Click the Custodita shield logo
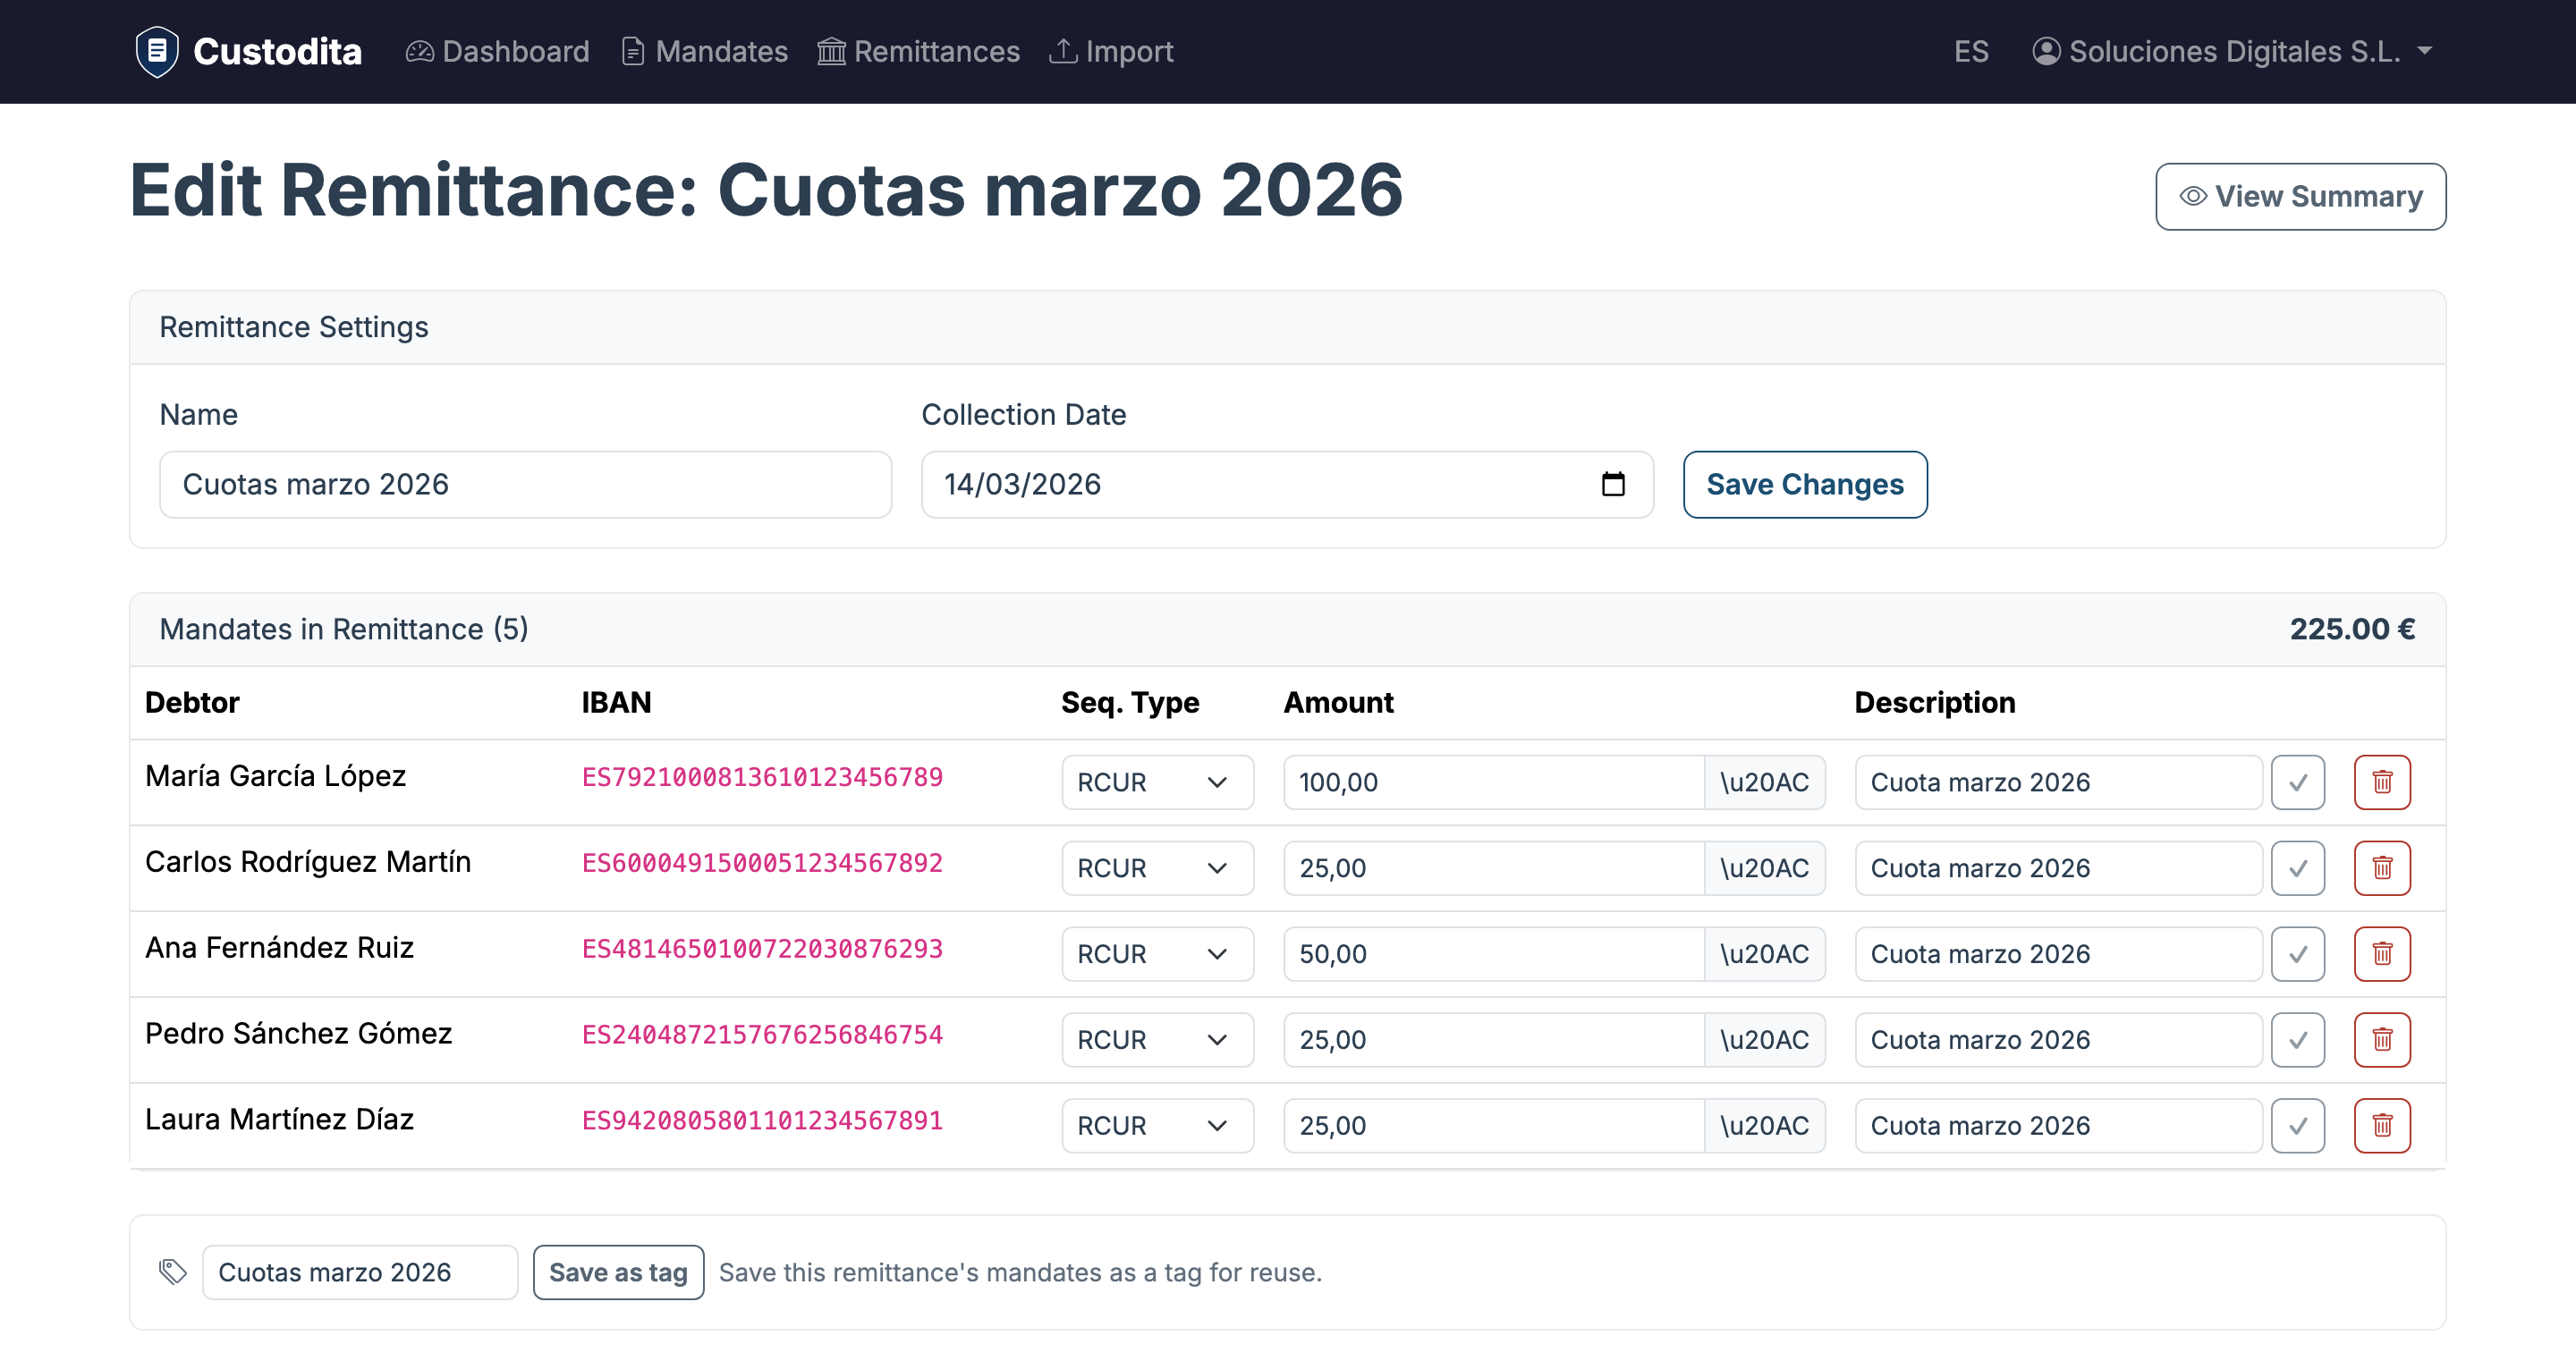The height and width of the screenshot is (1361, 2576). 157,51
